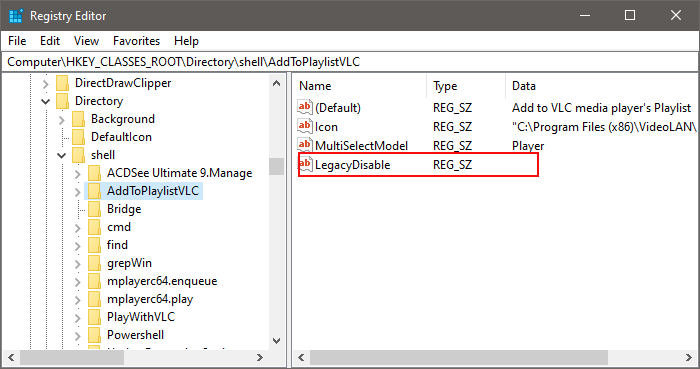
Task: Select the Background folder icon
Action: (79, 119)
